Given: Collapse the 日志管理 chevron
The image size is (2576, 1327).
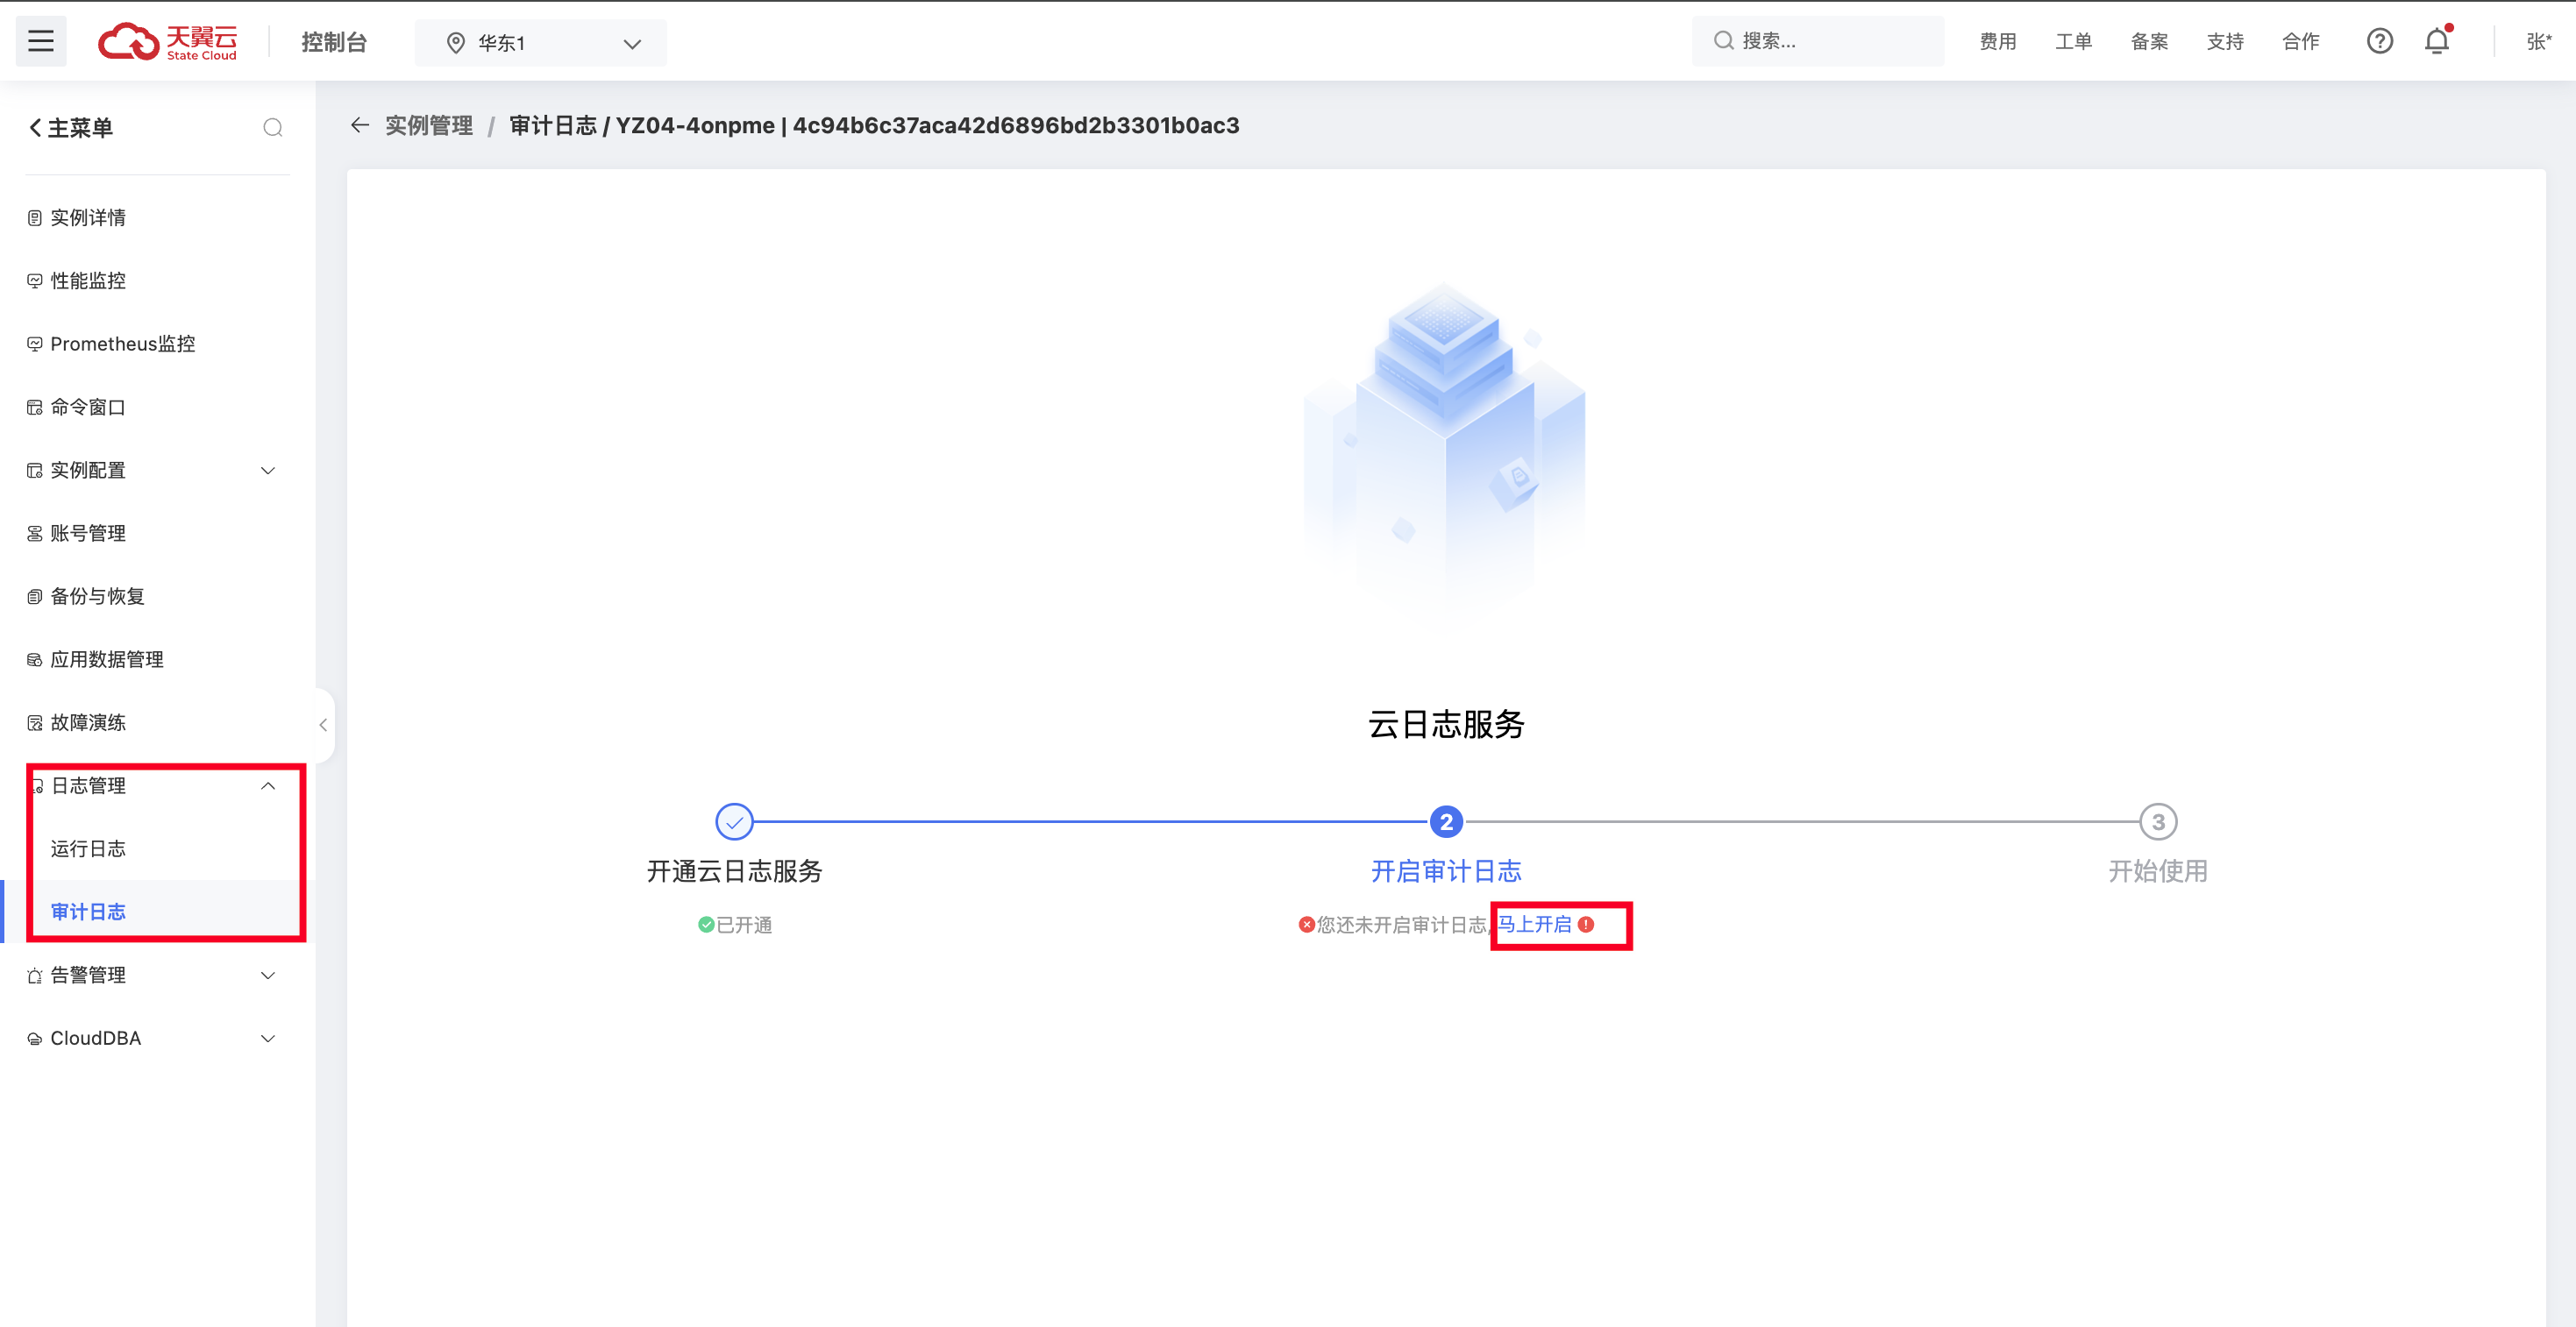Looking at the screenshot, I should (x=268, y=785).
